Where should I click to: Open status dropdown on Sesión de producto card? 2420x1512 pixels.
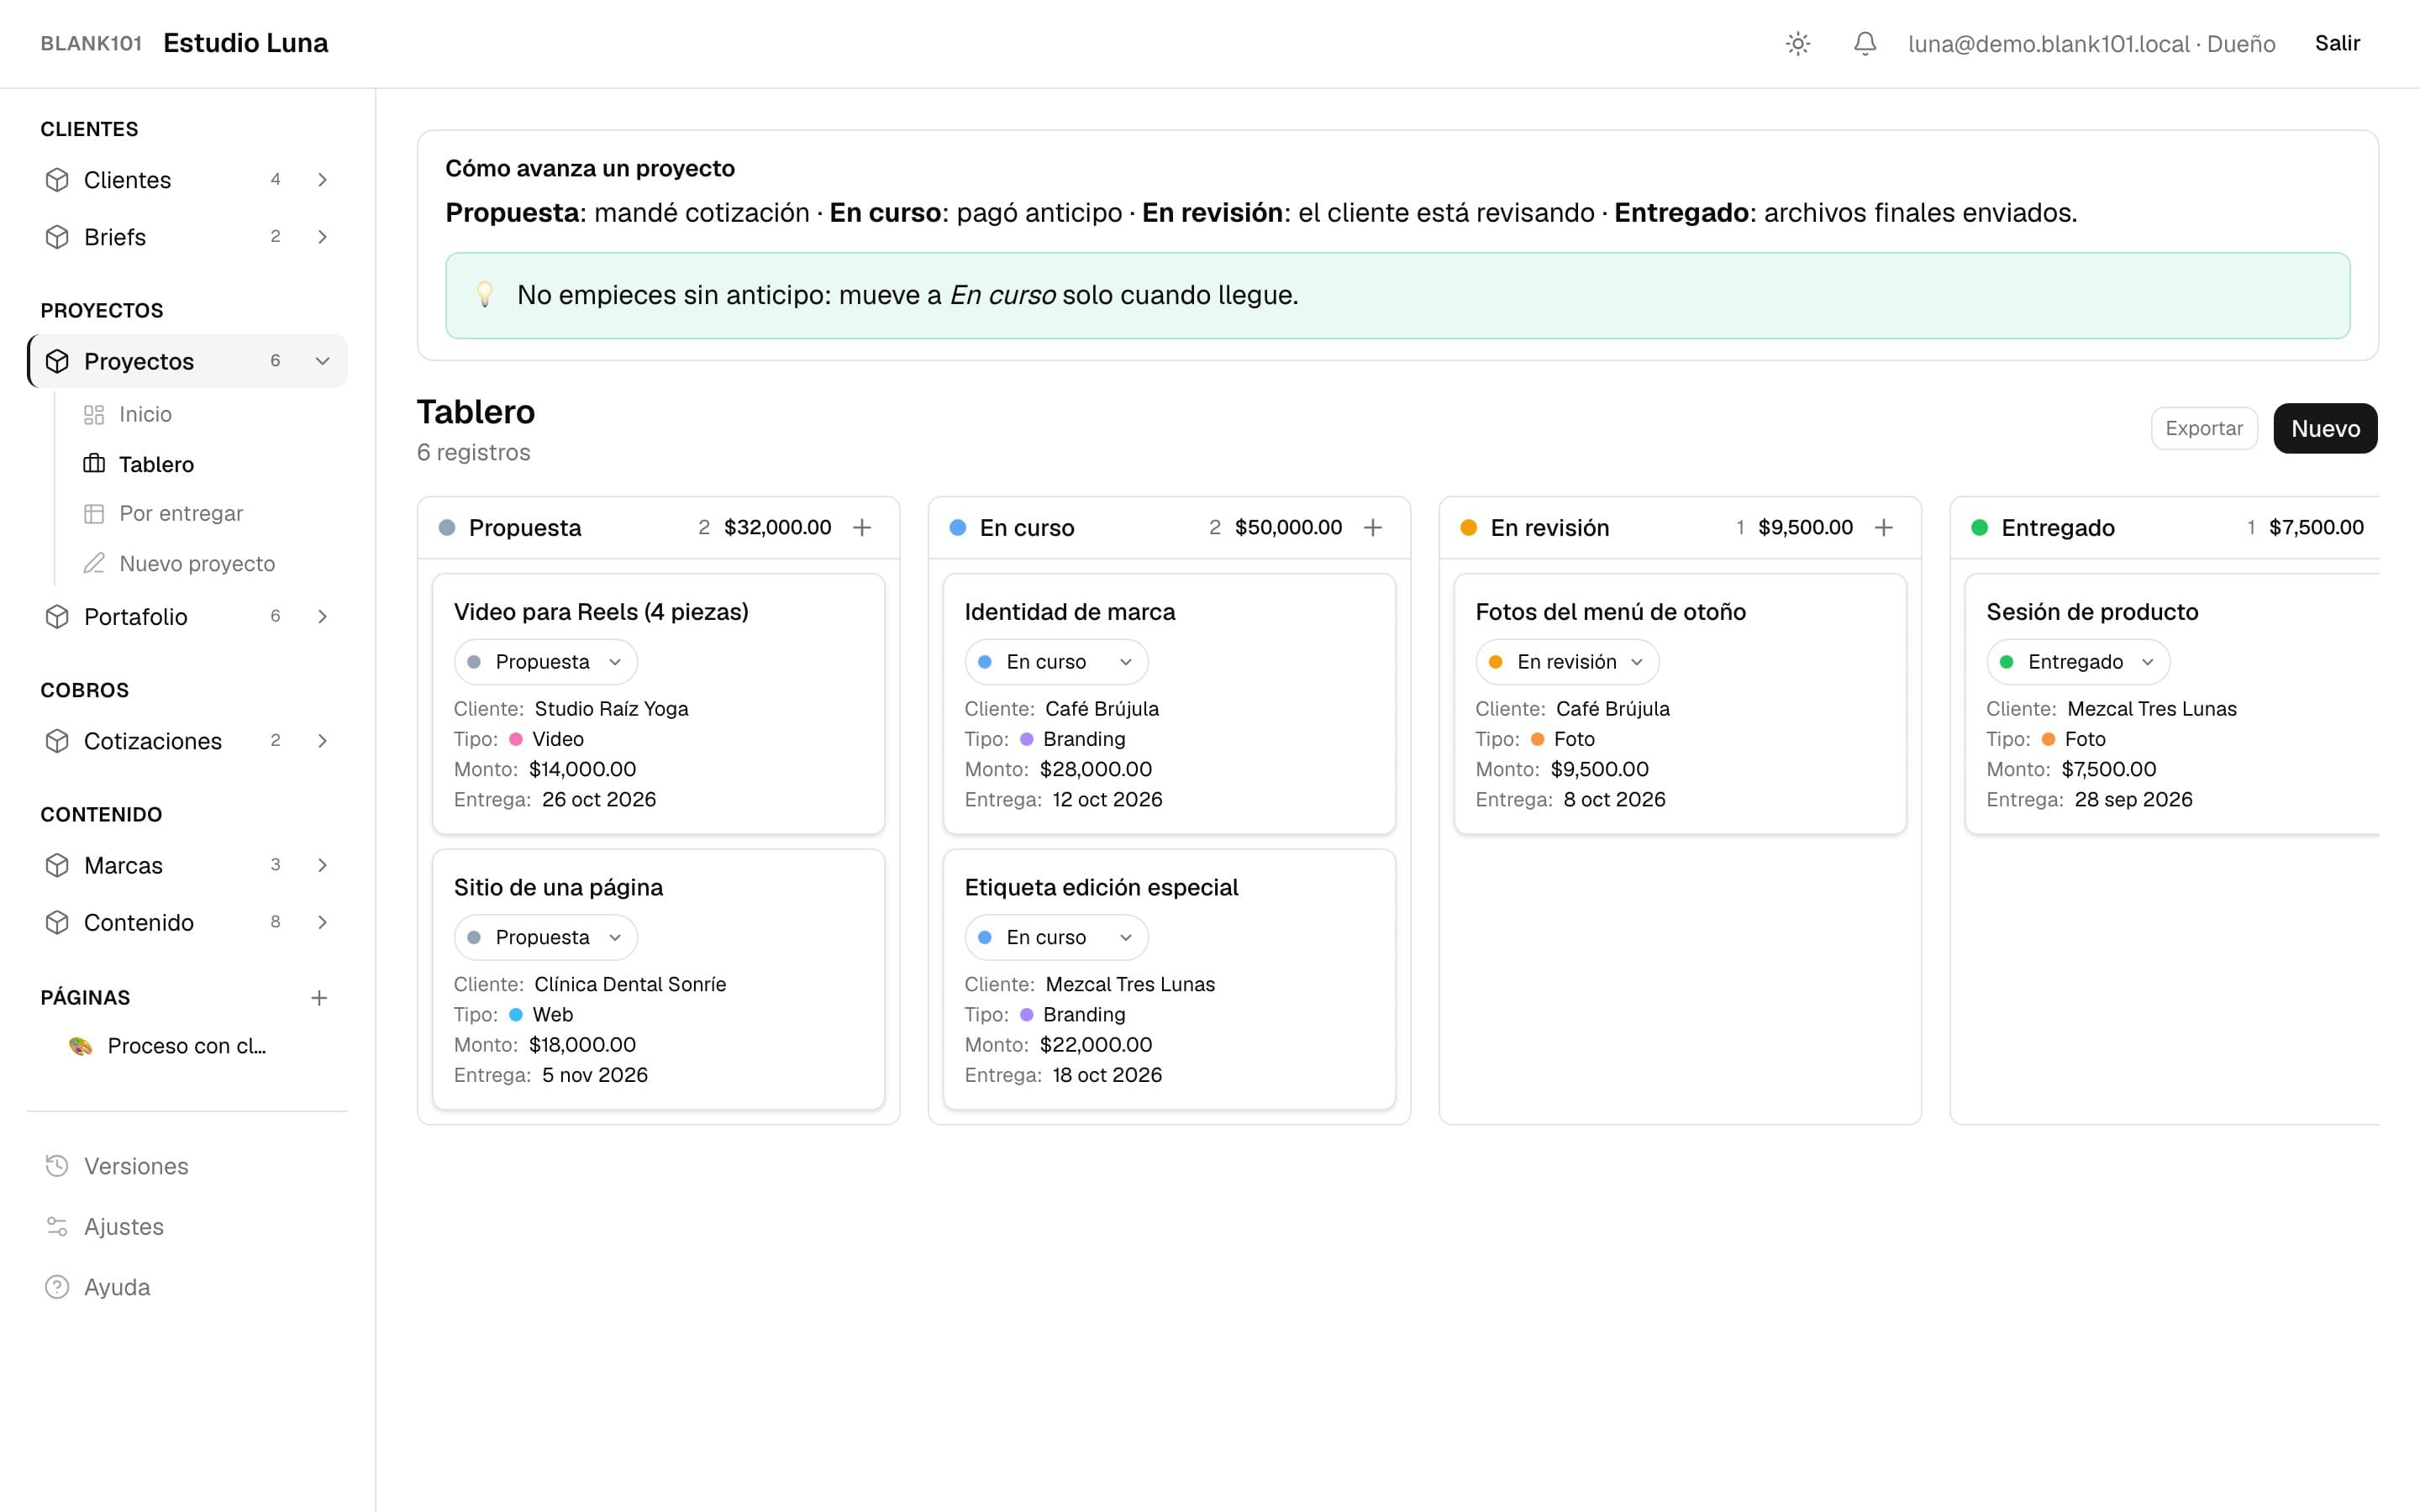click(x=2078, y=662)
